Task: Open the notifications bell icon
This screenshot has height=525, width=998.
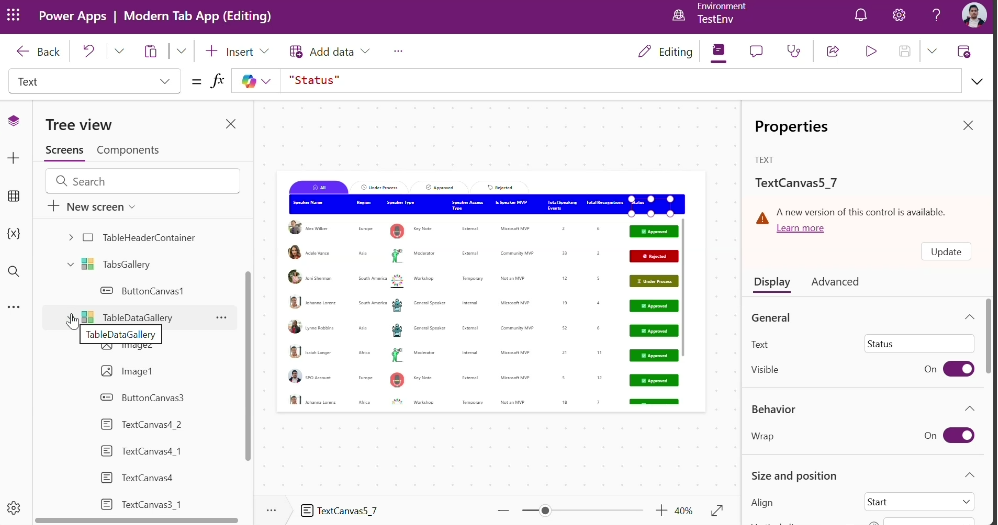Action: [860, 15]
